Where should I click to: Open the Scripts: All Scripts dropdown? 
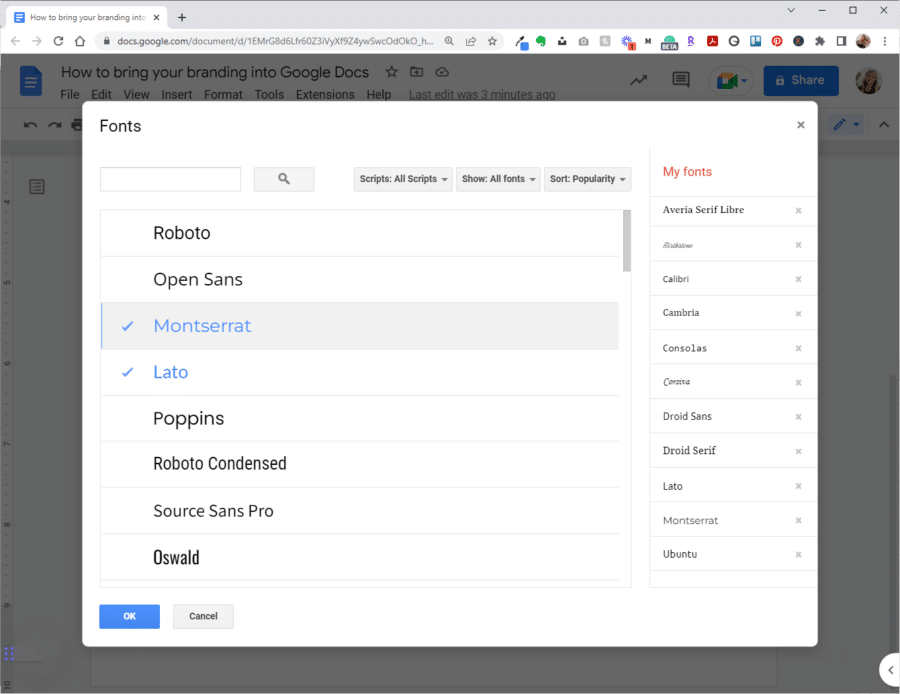[x=403, y=179]
